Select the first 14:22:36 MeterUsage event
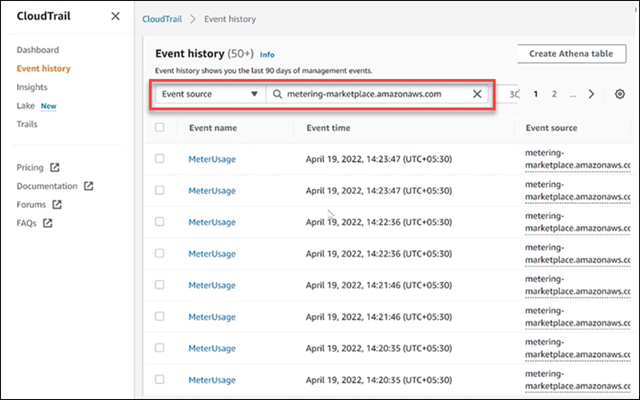The height and width of the screenshot is (400, 640). pyautogui.click(x=160, y=222)
